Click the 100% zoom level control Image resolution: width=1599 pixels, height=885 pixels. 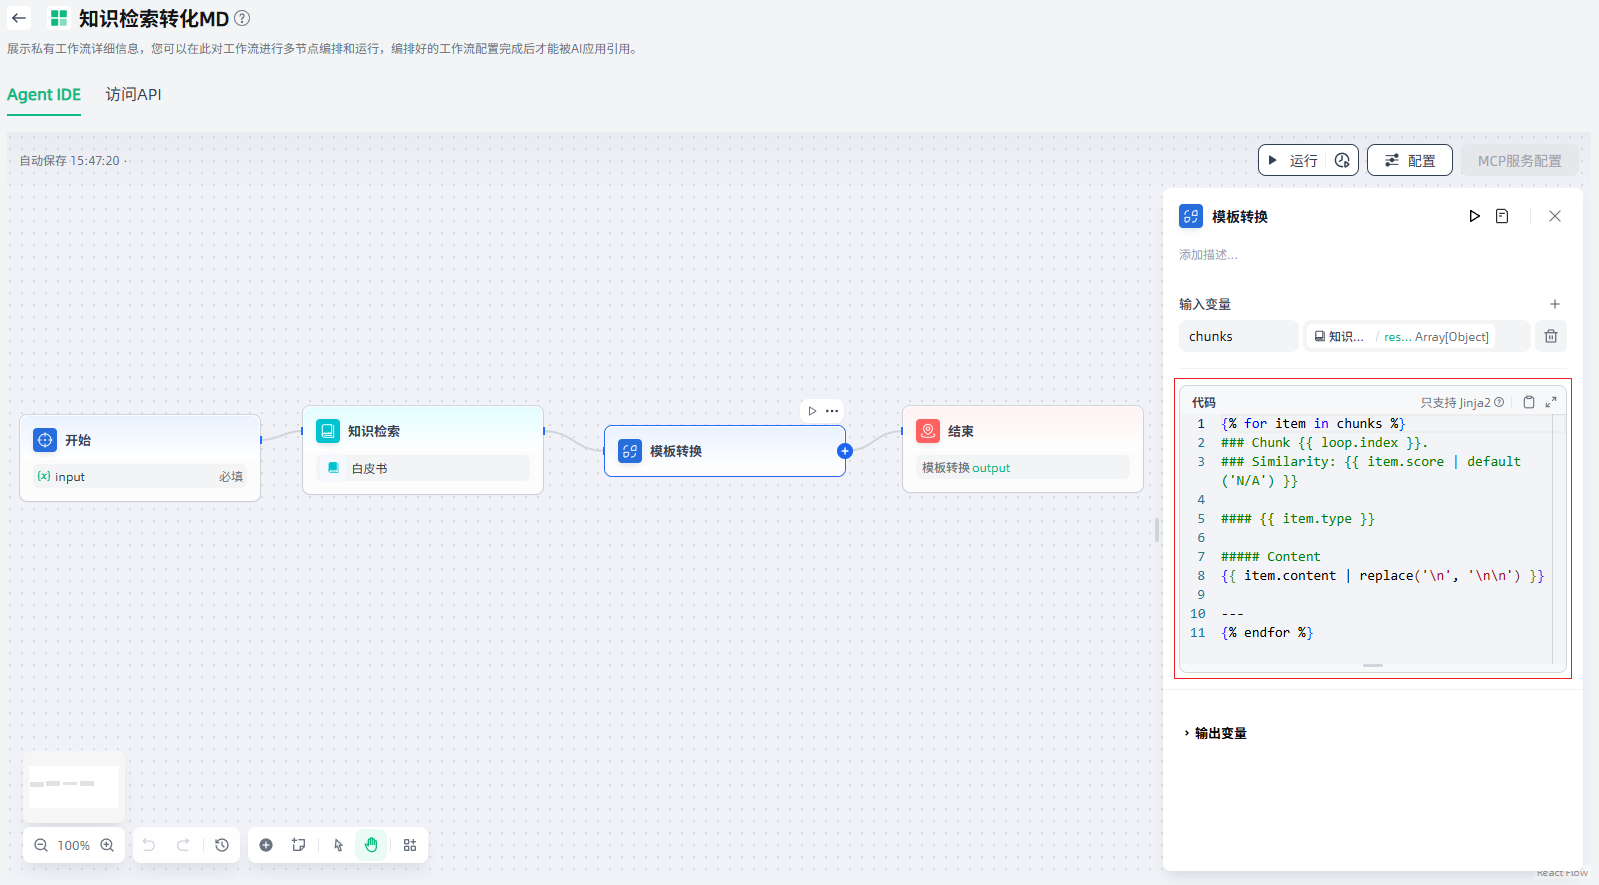pyautogui.click(x=73, y=845)
